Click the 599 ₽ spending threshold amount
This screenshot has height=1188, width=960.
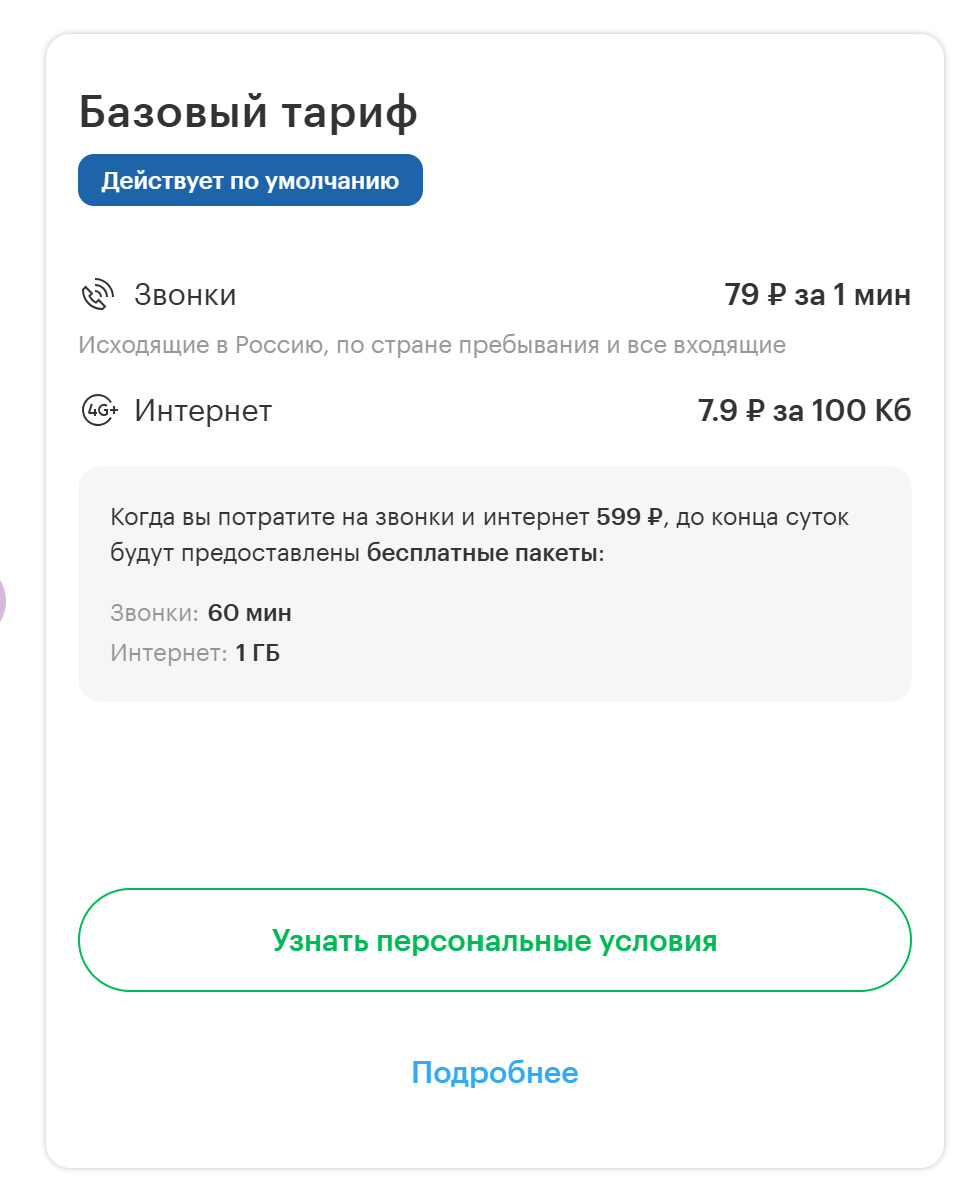point(629,517)
